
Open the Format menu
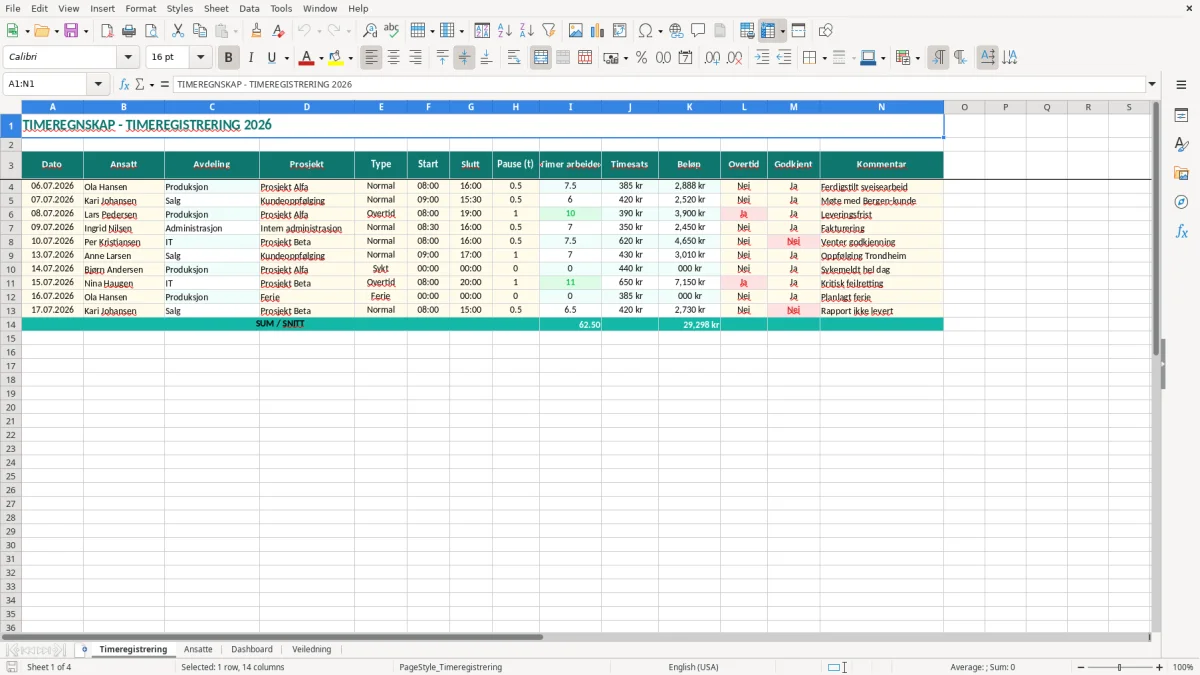click(140, 8)
